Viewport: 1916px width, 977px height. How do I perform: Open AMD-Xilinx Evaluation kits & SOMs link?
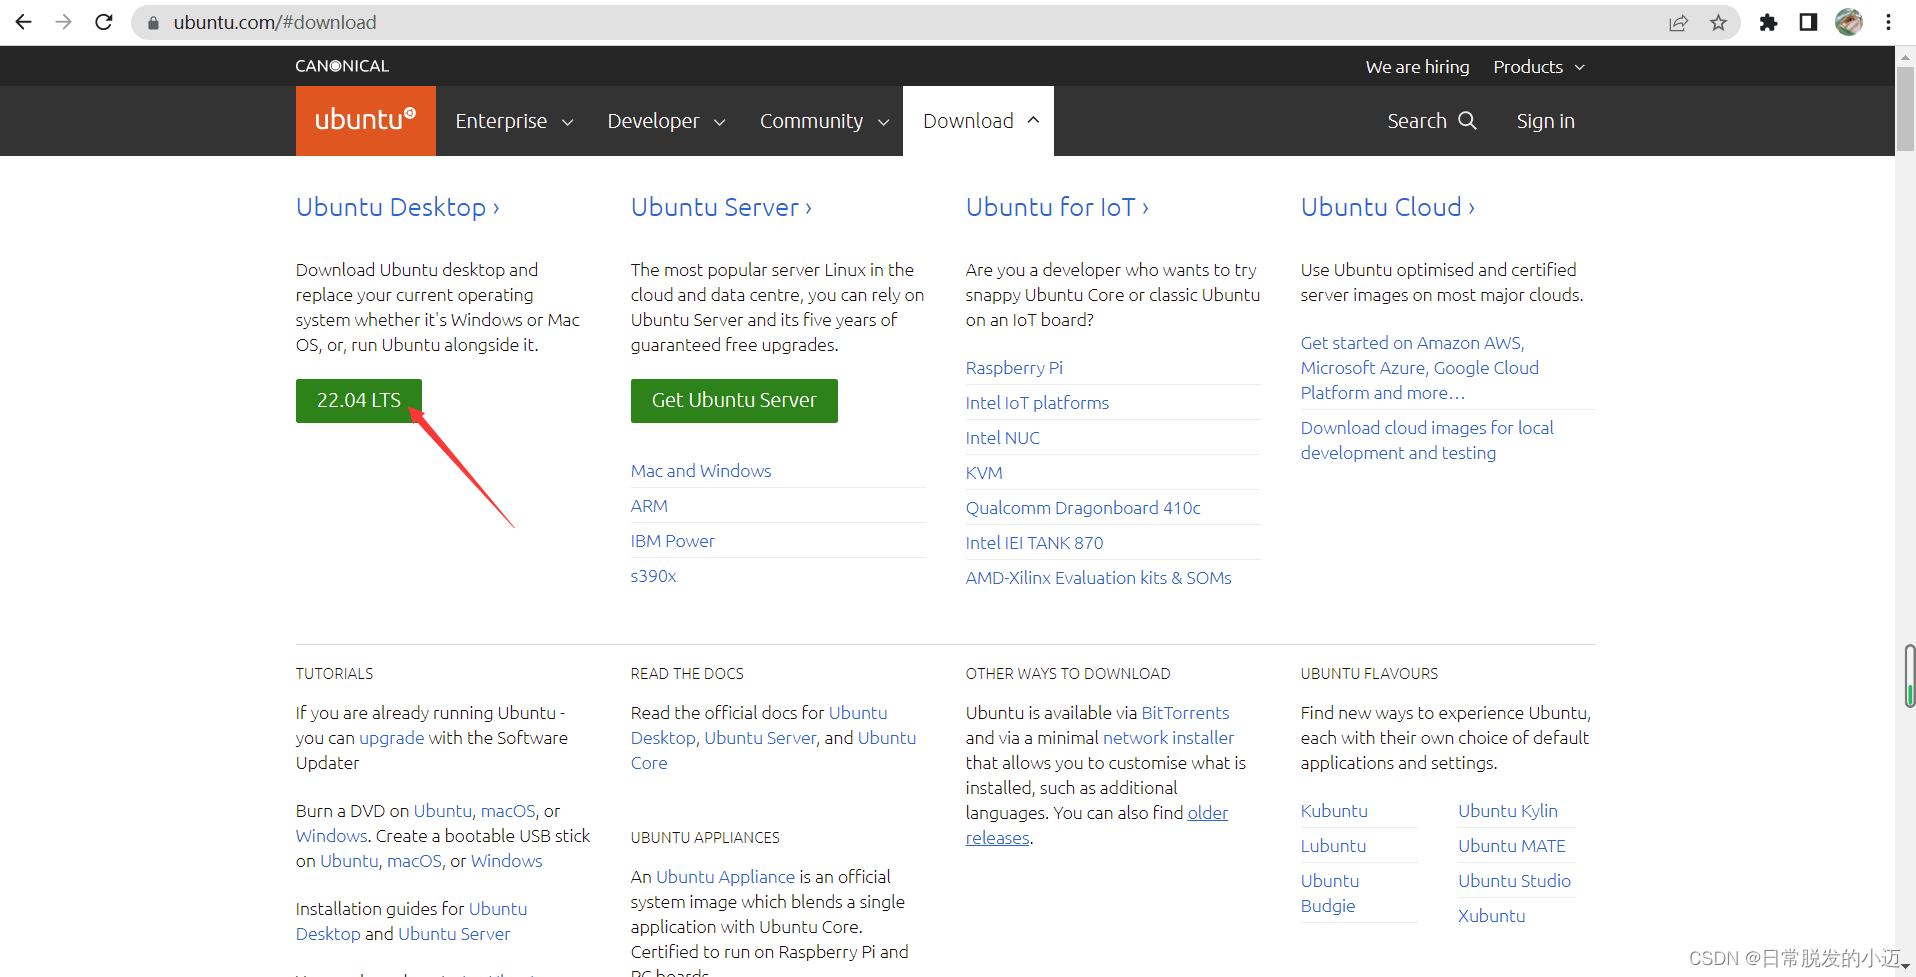[x=1099, y=578]
